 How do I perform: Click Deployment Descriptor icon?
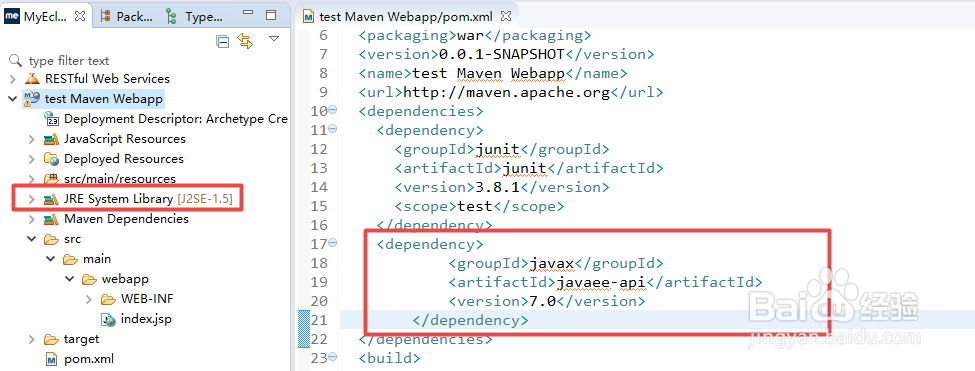point(52,119)
